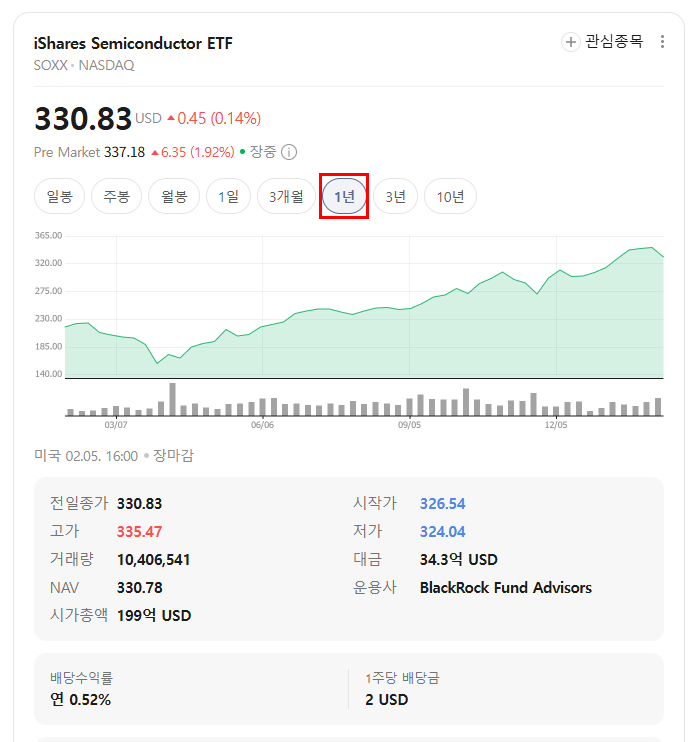Click the 관심종목 watchlist label
Image resolution: width=691 pixels, height=742 pixels.
click(x=614, y=42)
